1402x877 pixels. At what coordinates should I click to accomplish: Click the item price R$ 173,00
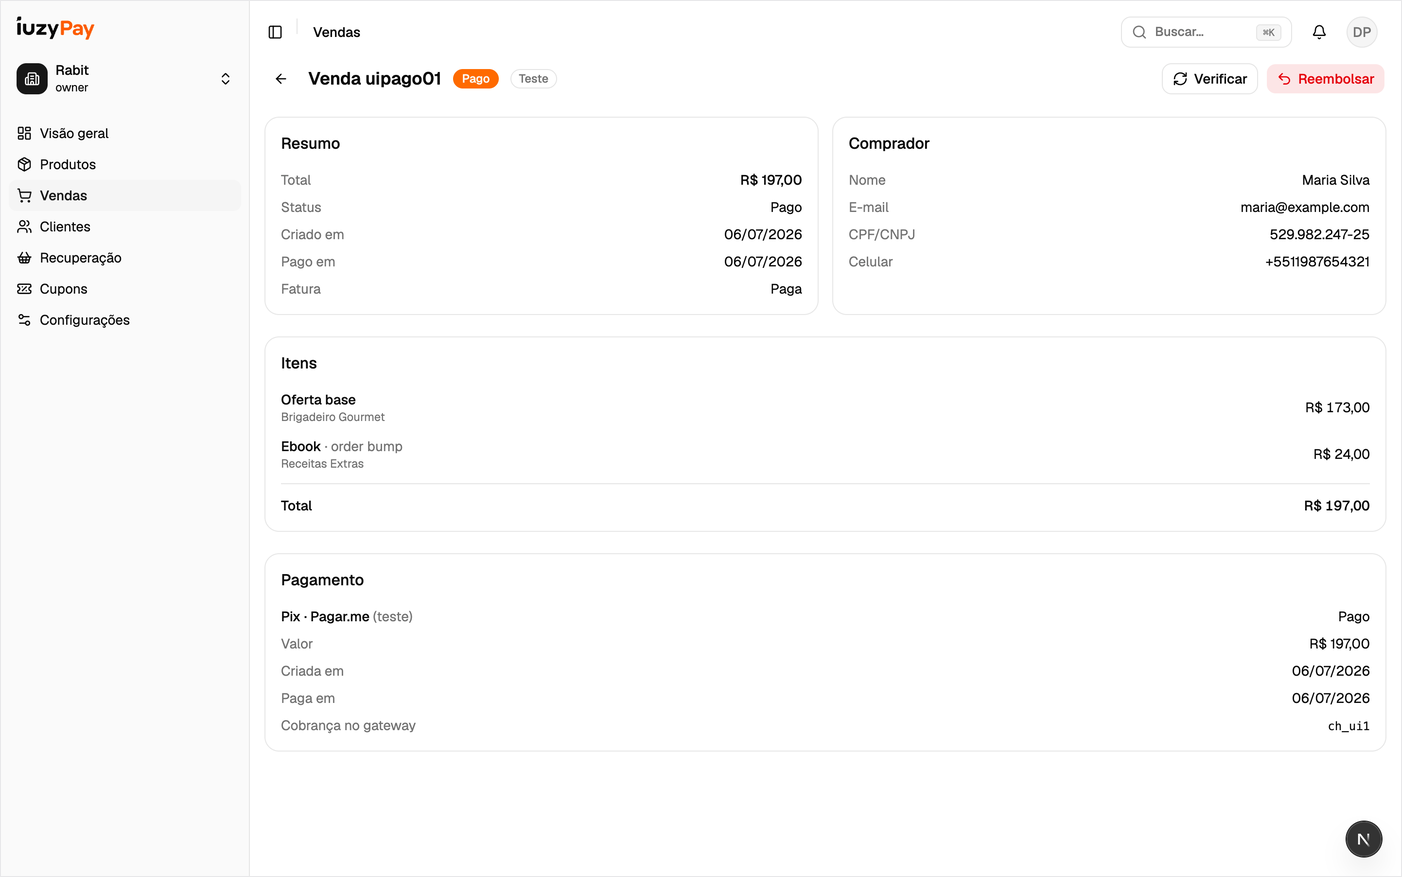tap(1337, 407)
